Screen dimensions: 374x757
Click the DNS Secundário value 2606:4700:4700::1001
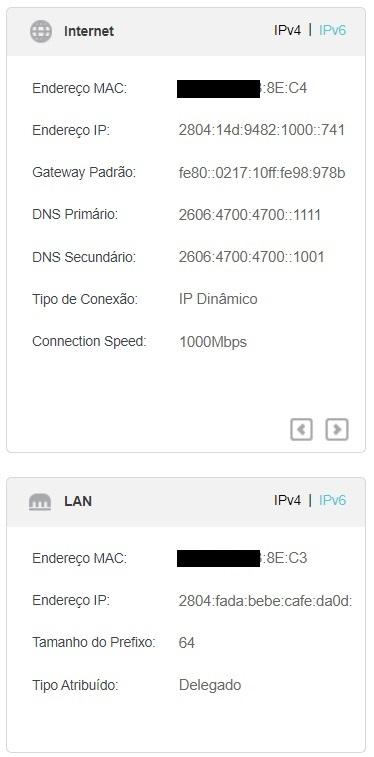point(251,257)
